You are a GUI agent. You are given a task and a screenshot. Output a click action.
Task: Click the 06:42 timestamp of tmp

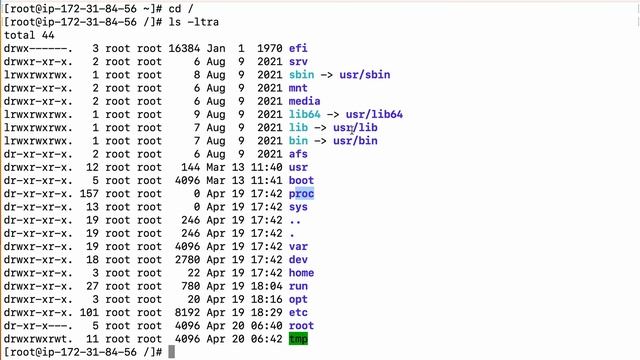pos(266,339)
